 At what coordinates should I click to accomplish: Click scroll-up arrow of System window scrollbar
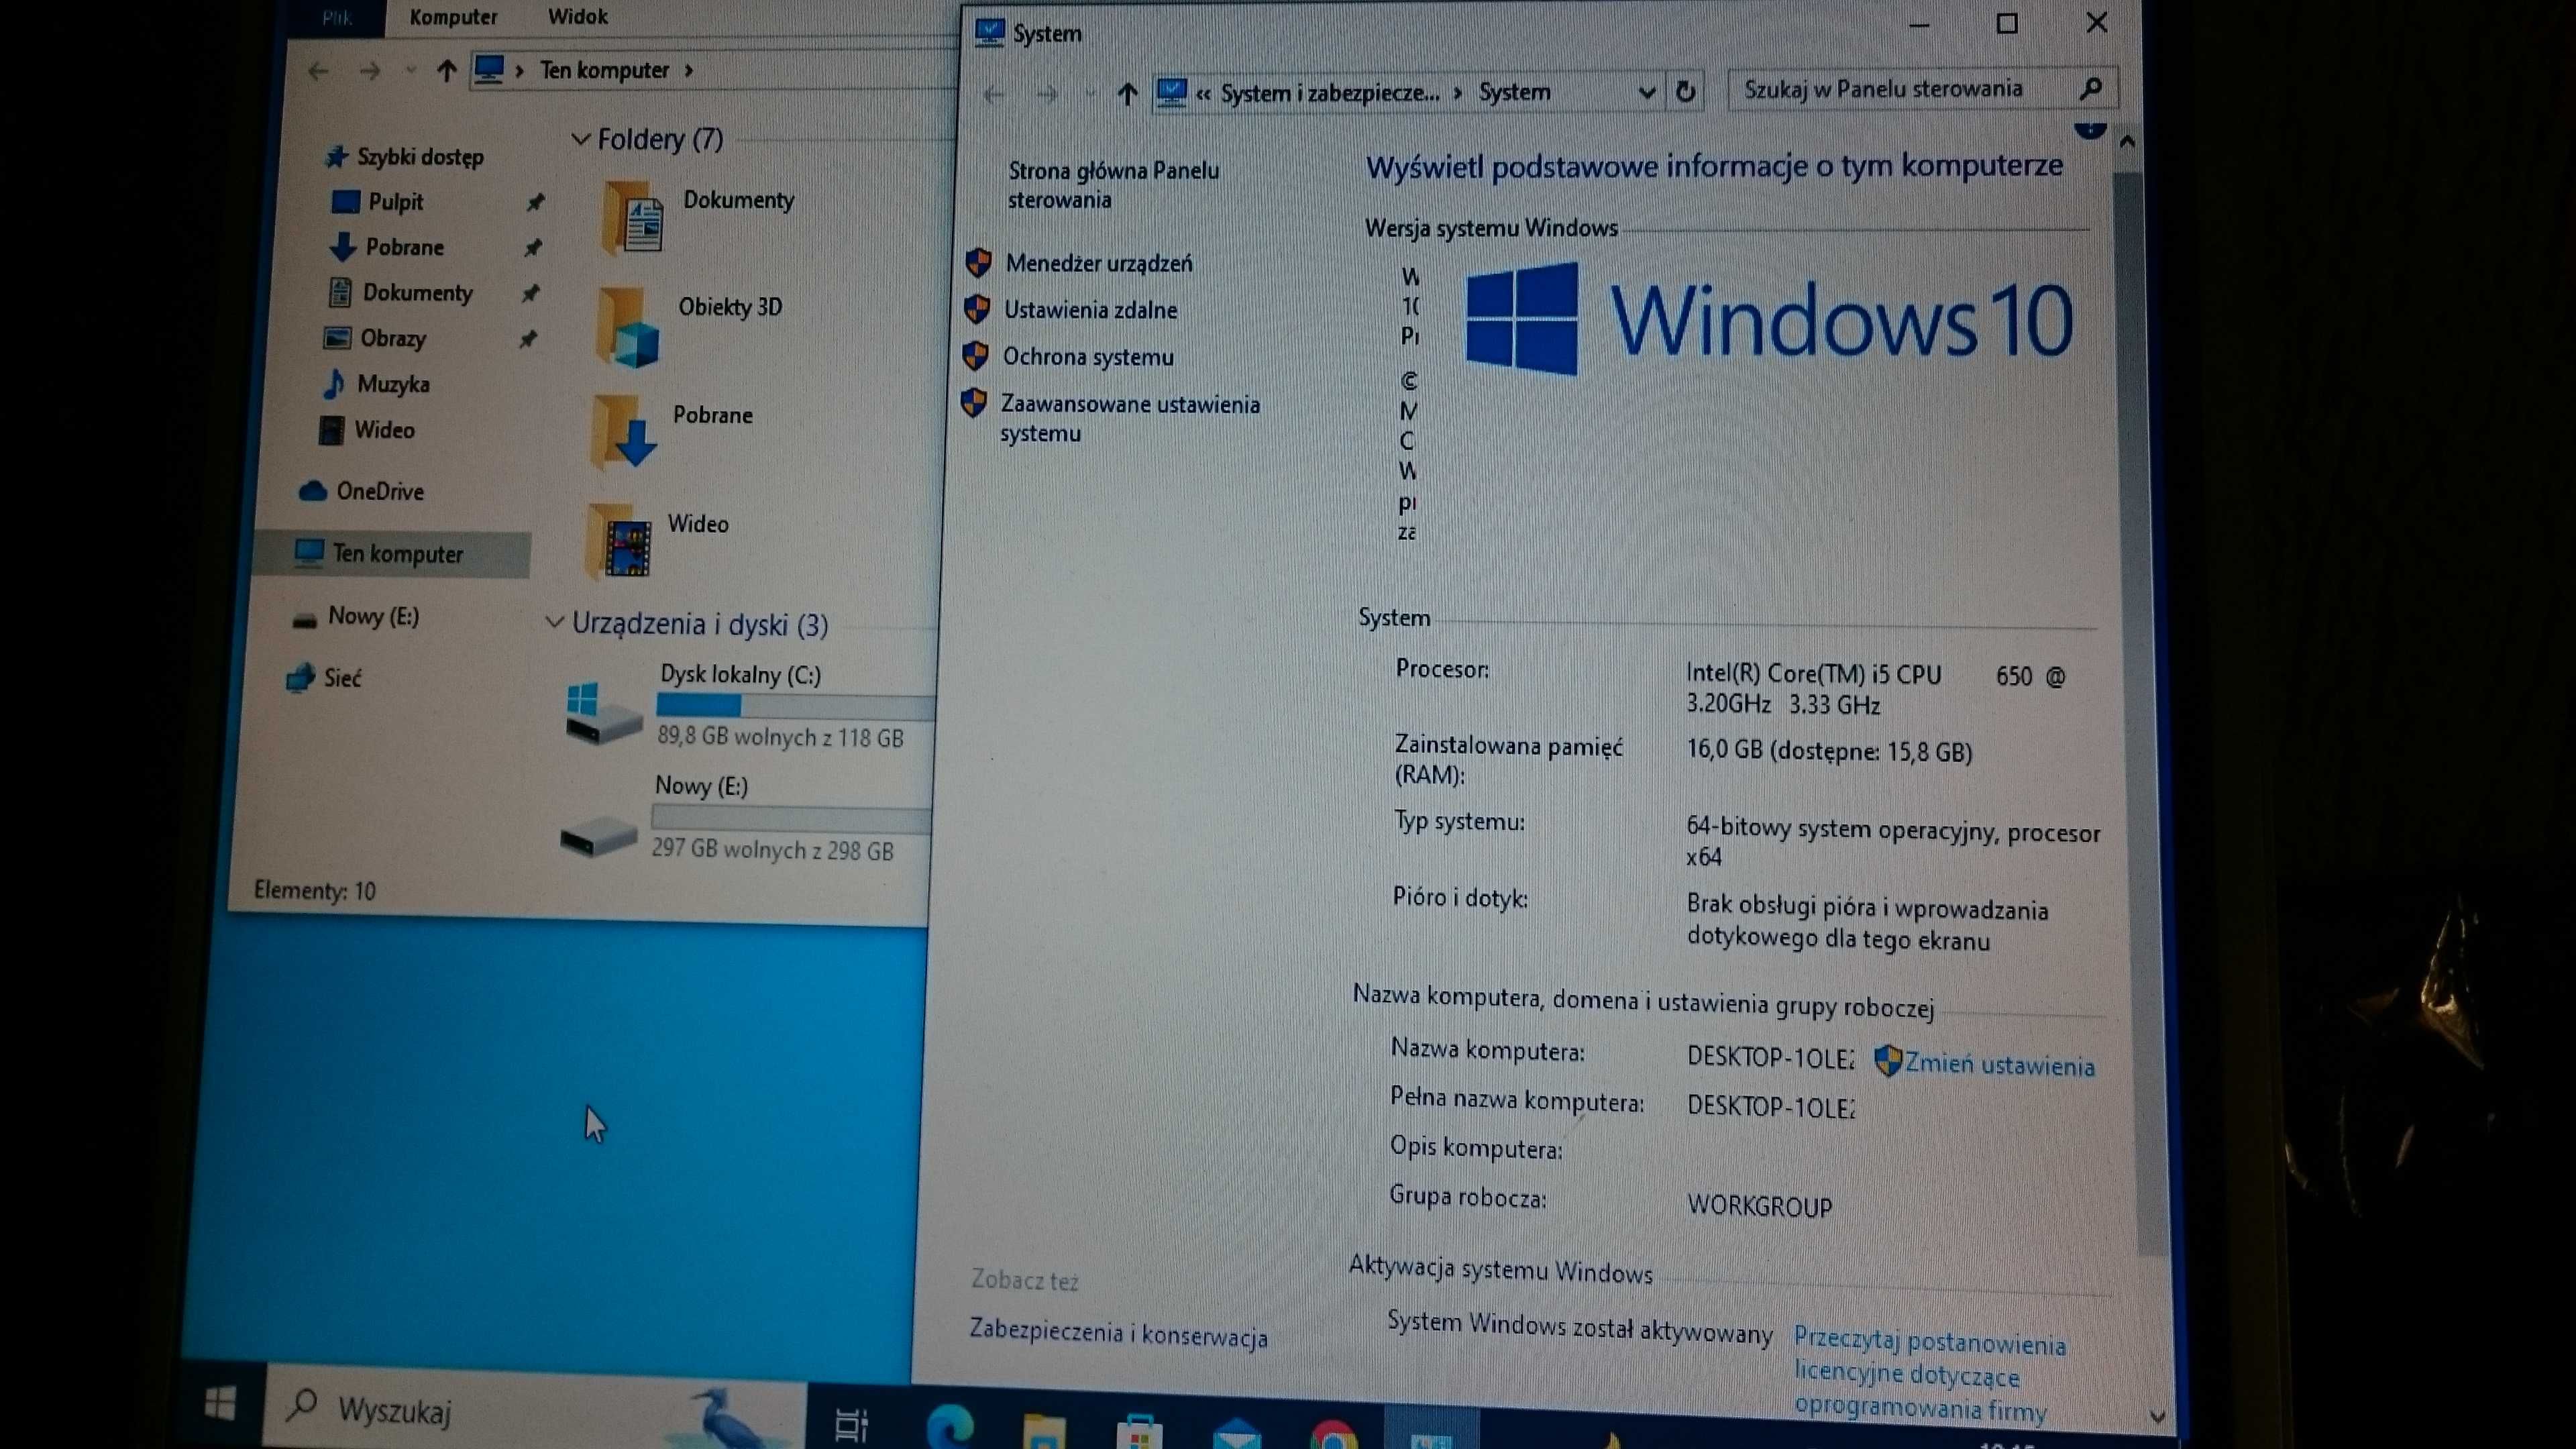coord(2127,142)
